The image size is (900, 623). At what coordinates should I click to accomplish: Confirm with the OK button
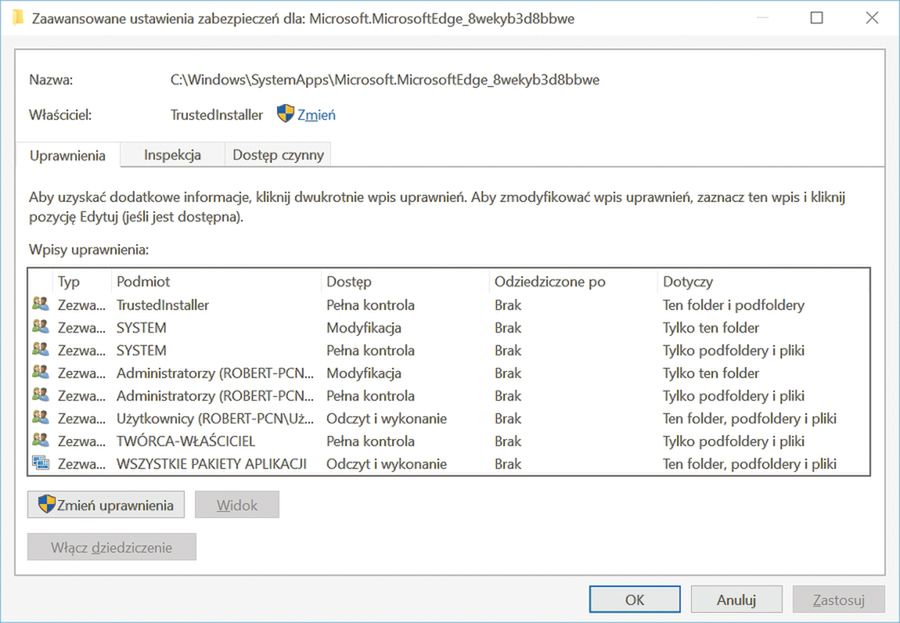[x=635, y=599]
